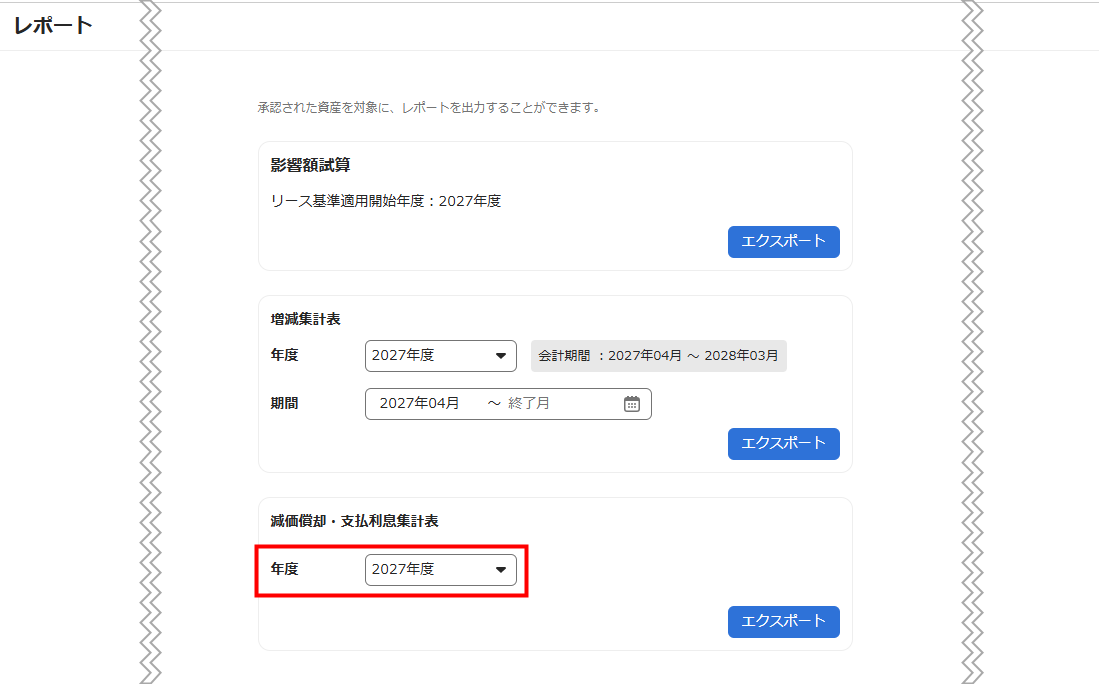Export the 減価償却・支払利息集計表 report
This screenshot has width=1099, height=684.
pyautogui.click(x=783, y=622)
